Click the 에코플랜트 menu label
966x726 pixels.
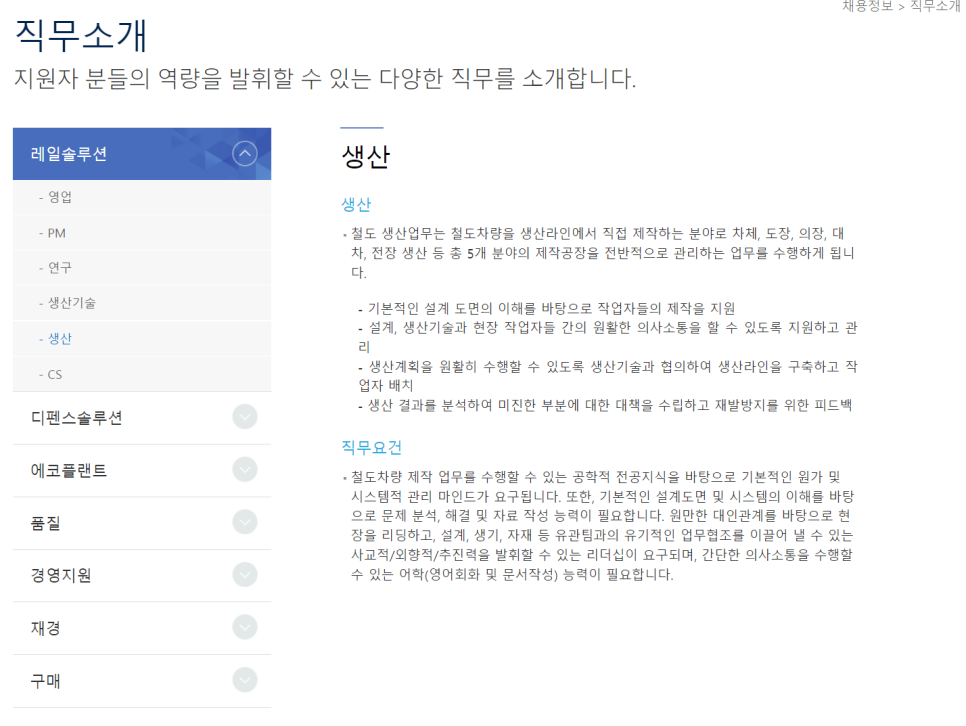pyautogui.click(x=69, y=470)
